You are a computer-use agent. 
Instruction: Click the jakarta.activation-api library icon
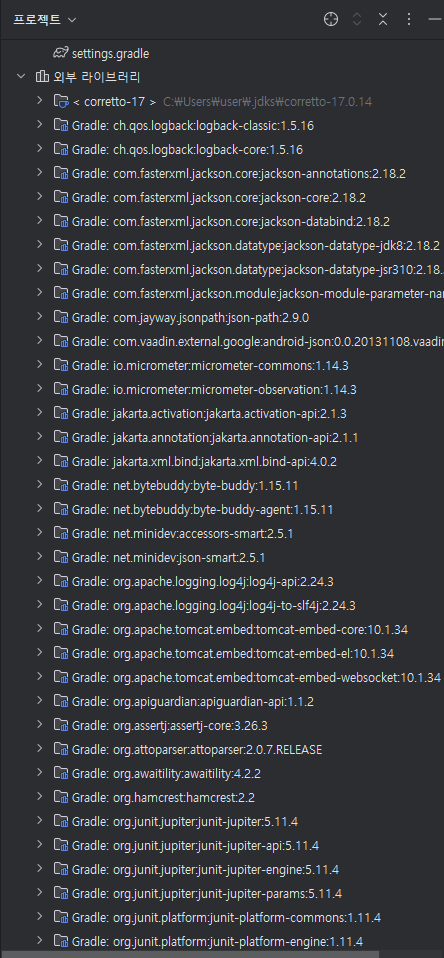(60, 413)
